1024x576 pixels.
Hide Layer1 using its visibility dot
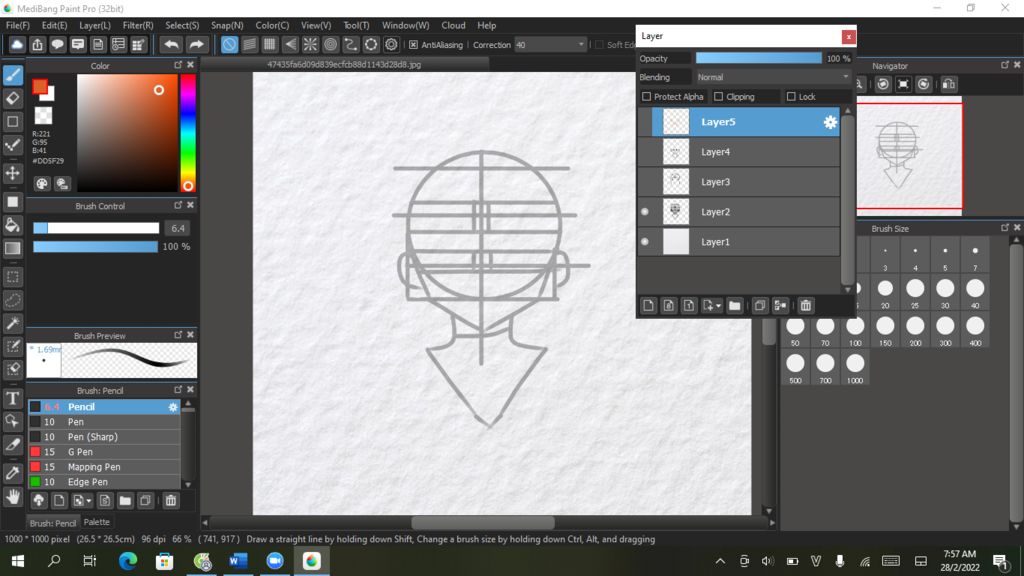tap(645, 242)
